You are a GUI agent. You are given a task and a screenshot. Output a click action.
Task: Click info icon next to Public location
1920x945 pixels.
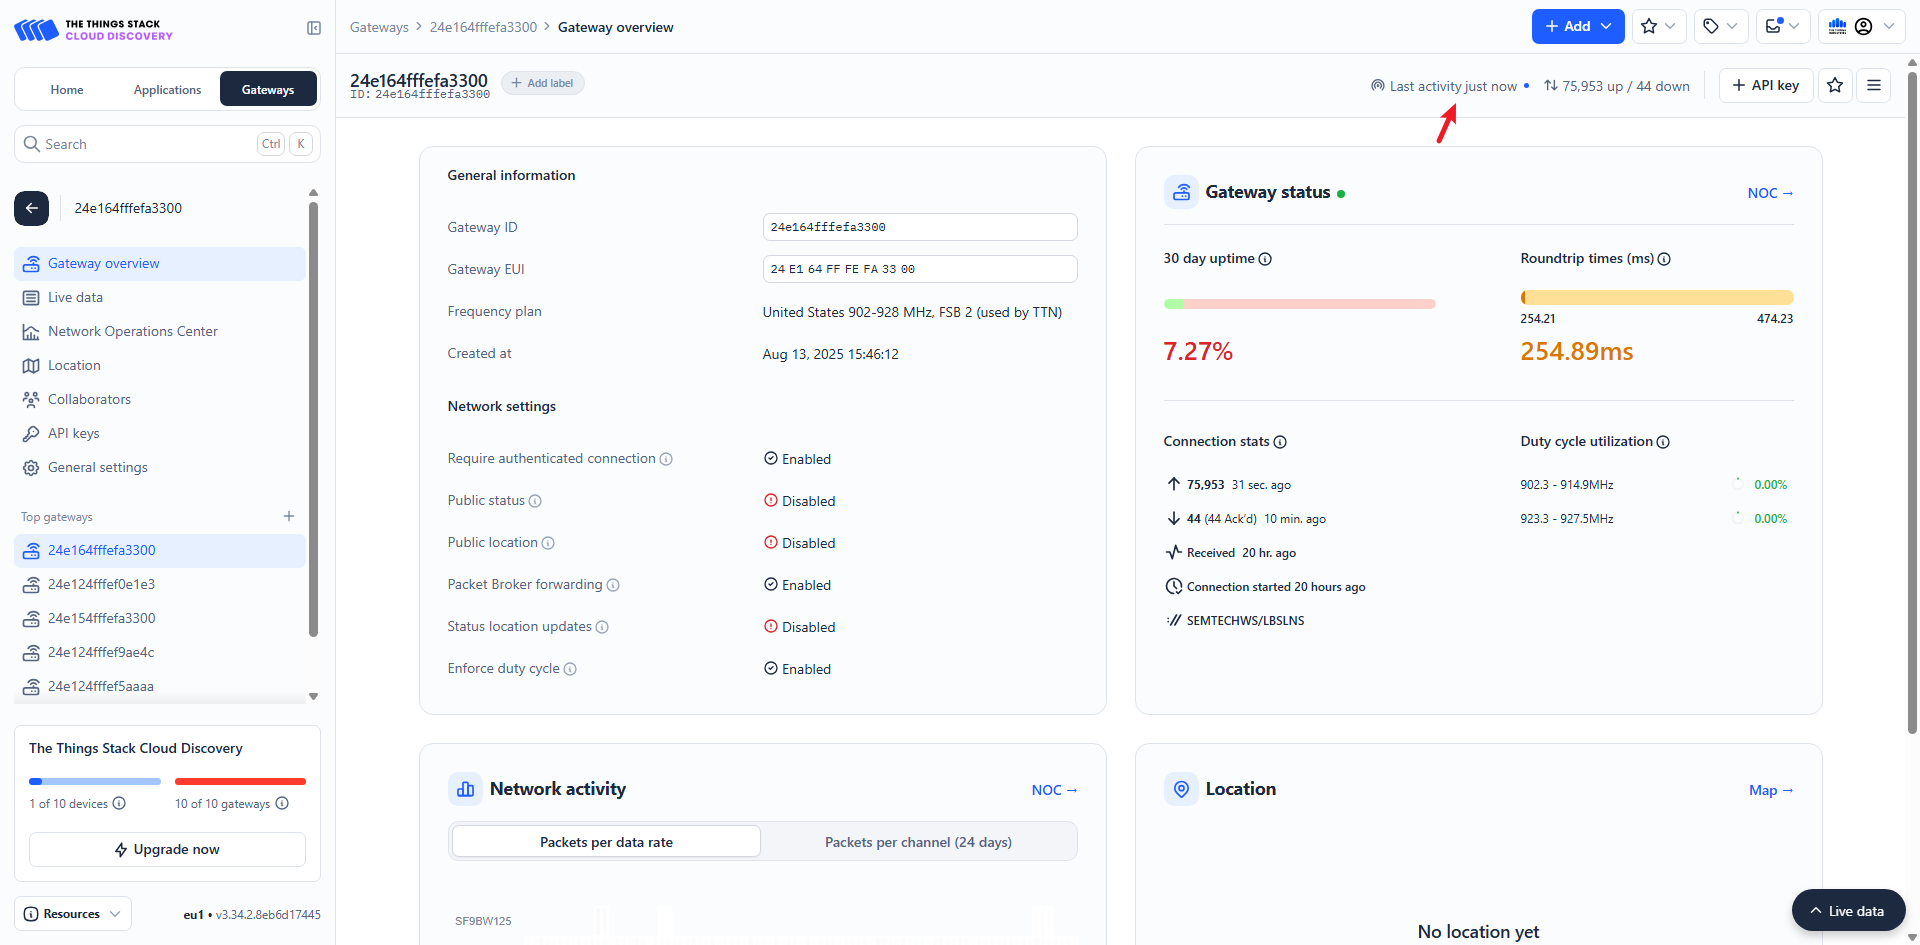pyautogui.click(x=548, y=543)
